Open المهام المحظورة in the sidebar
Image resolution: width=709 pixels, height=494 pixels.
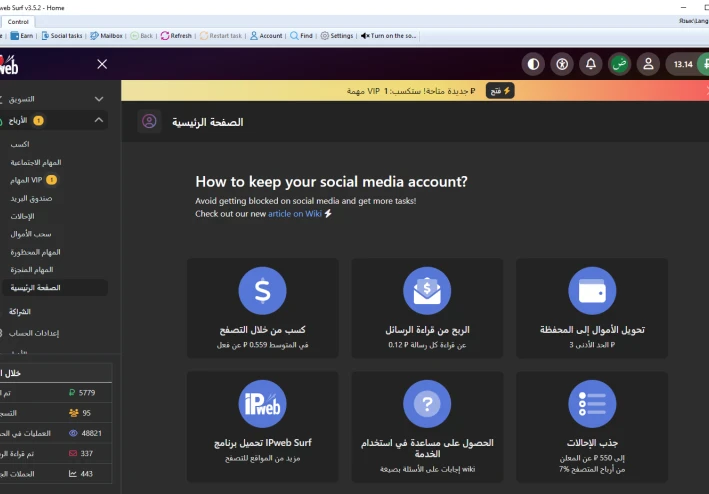(35, 252)
